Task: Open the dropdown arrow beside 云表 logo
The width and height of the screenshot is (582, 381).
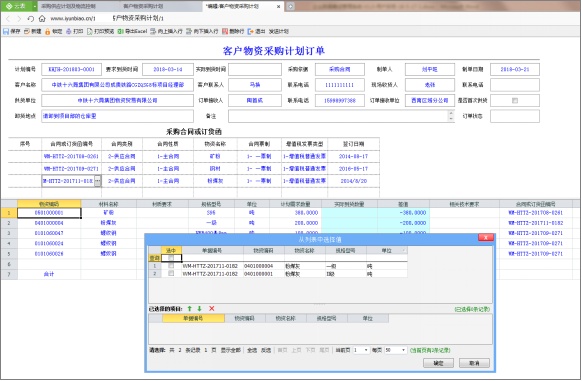Action: coord(35,6)
